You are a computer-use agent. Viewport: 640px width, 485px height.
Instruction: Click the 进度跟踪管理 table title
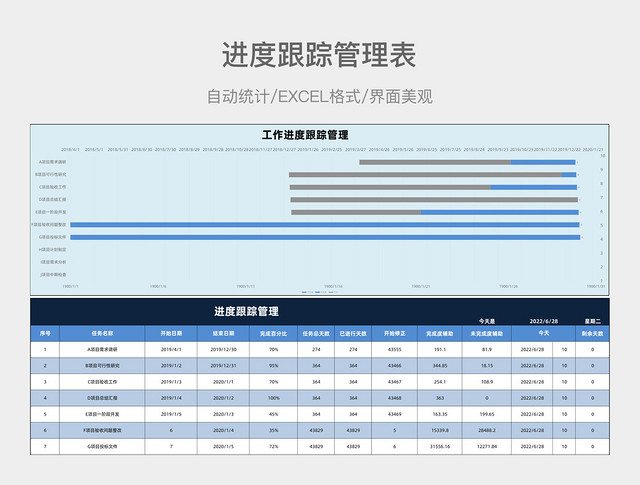pos(247,311)
